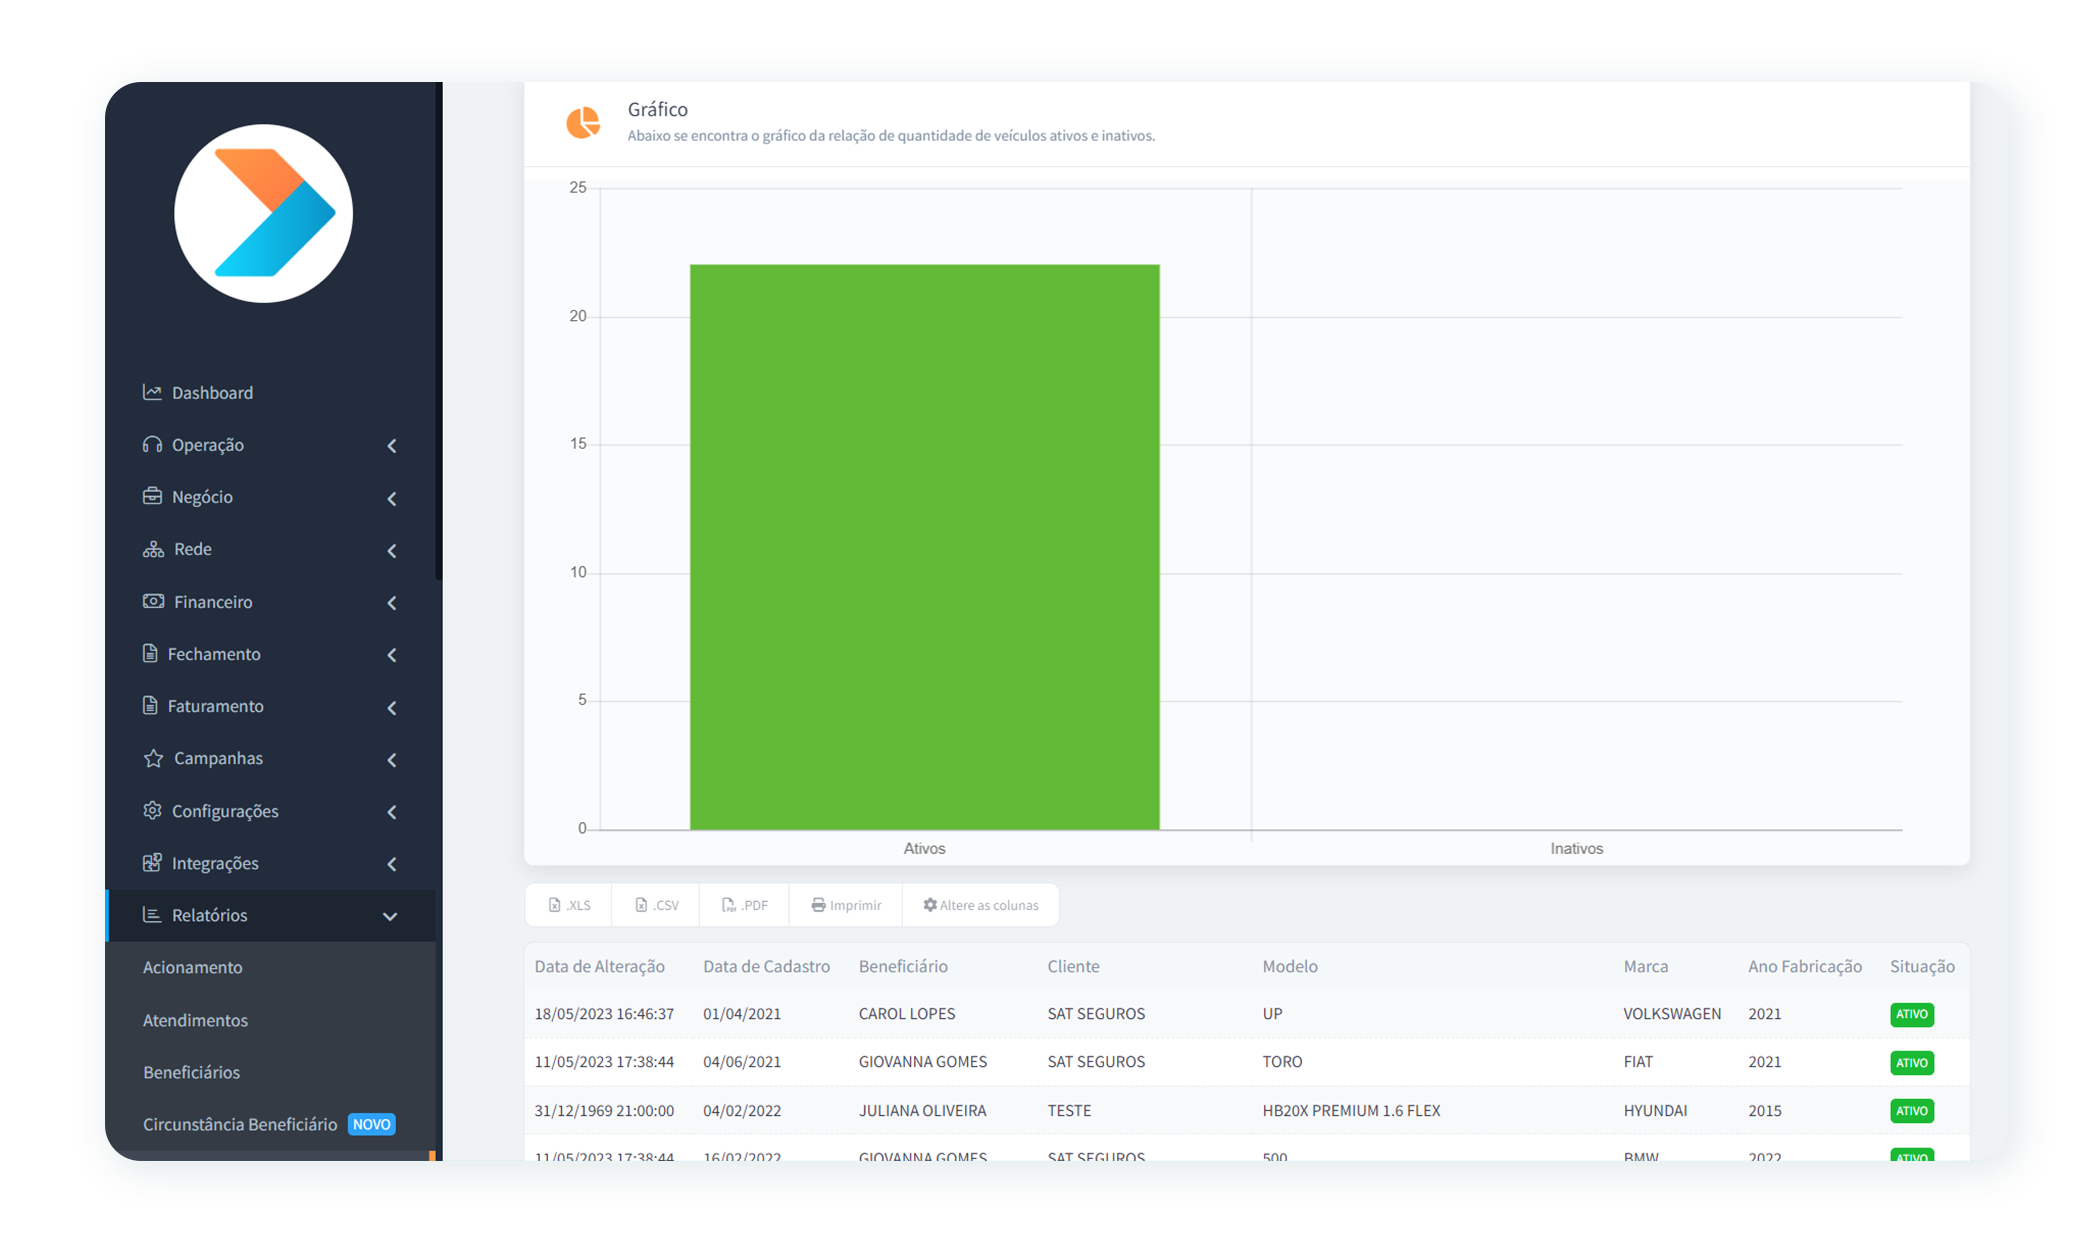Click the Configurações gear icon
2095x1243 pixels.
(x=152, y=810)
